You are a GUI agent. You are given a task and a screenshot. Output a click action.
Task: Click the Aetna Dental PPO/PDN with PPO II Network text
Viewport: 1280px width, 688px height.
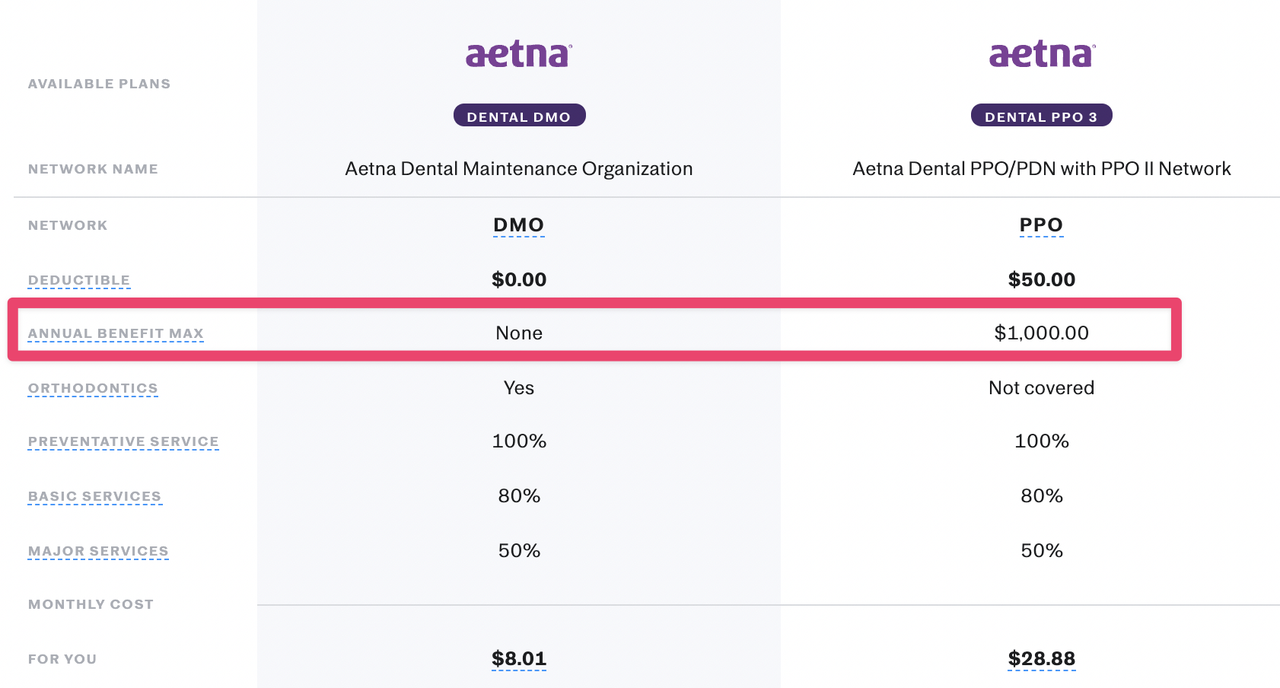pyautogui.click(x=1041, y=169)
